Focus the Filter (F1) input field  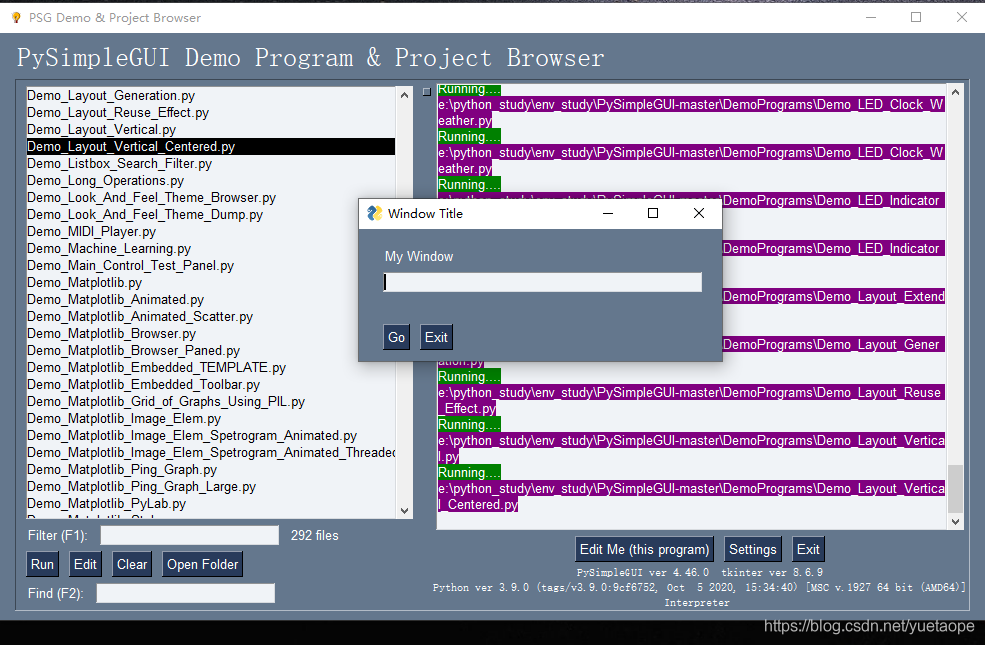click(x=190, y=535)
